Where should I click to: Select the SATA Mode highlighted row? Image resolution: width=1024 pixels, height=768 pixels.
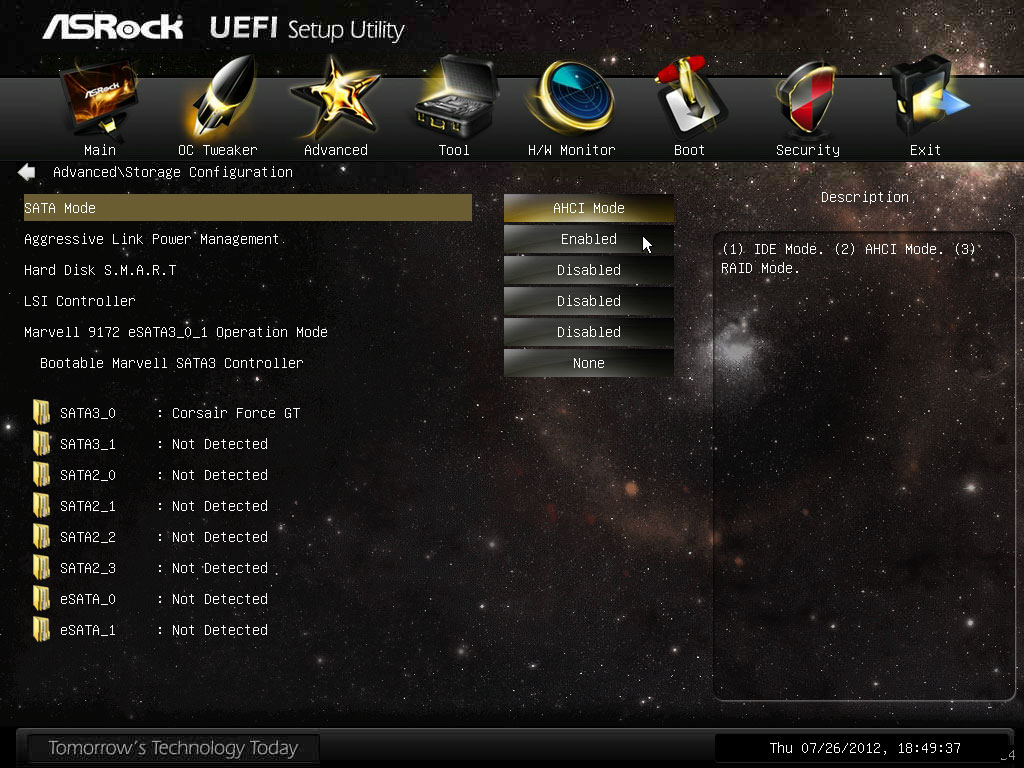248,208
